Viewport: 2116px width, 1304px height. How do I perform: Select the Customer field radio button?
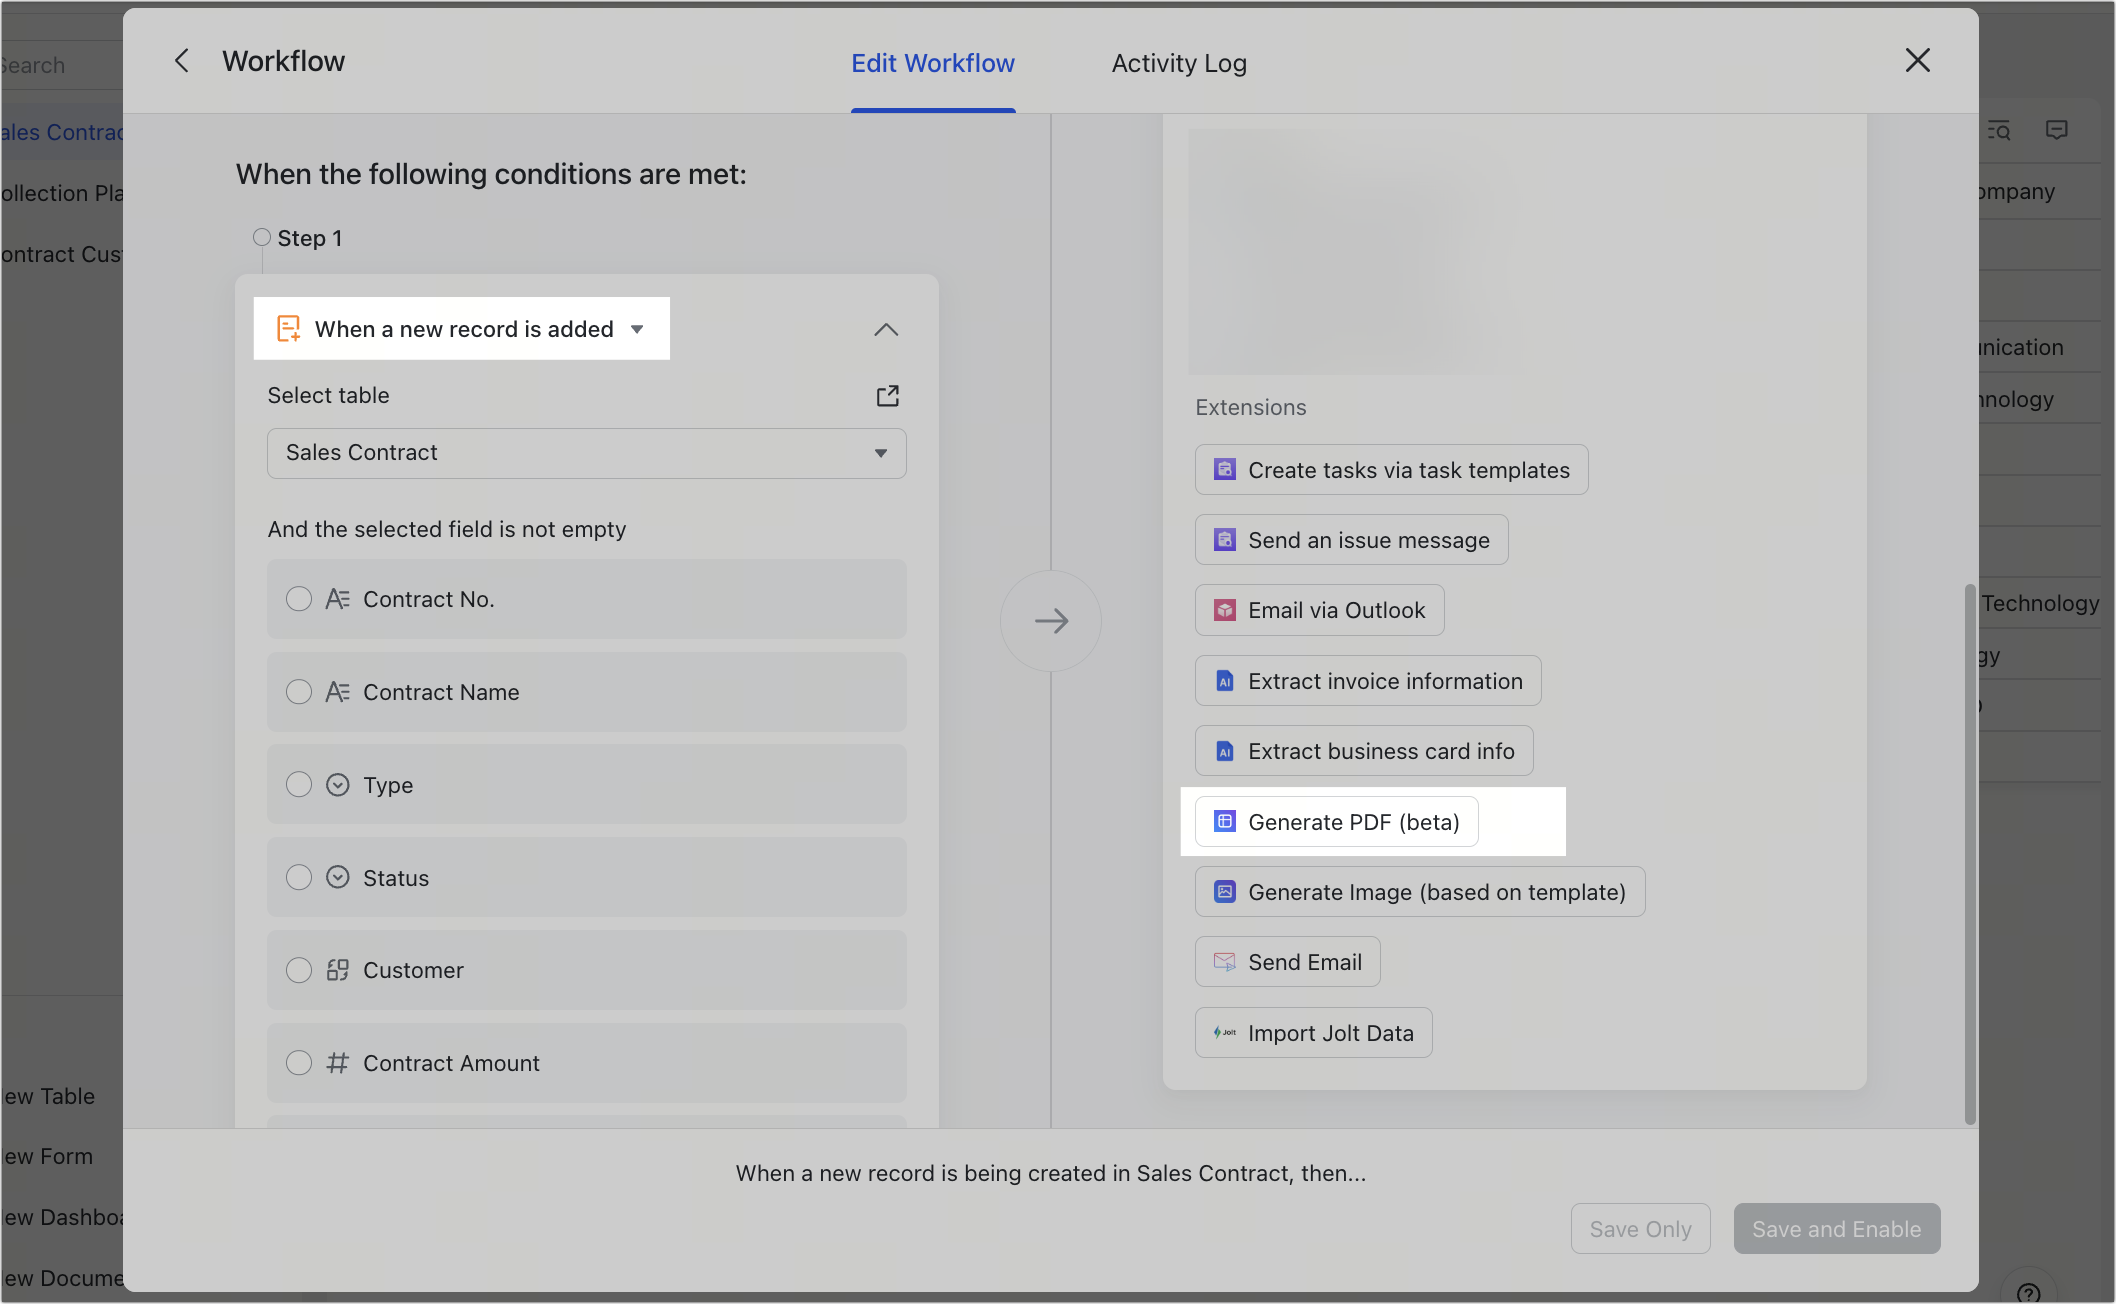click(298, 970)
